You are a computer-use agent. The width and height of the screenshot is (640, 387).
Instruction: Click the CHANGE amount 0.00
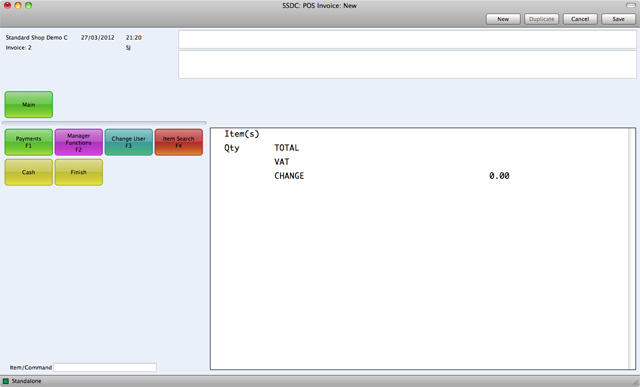pyautogui.click(x=499, y=176)
